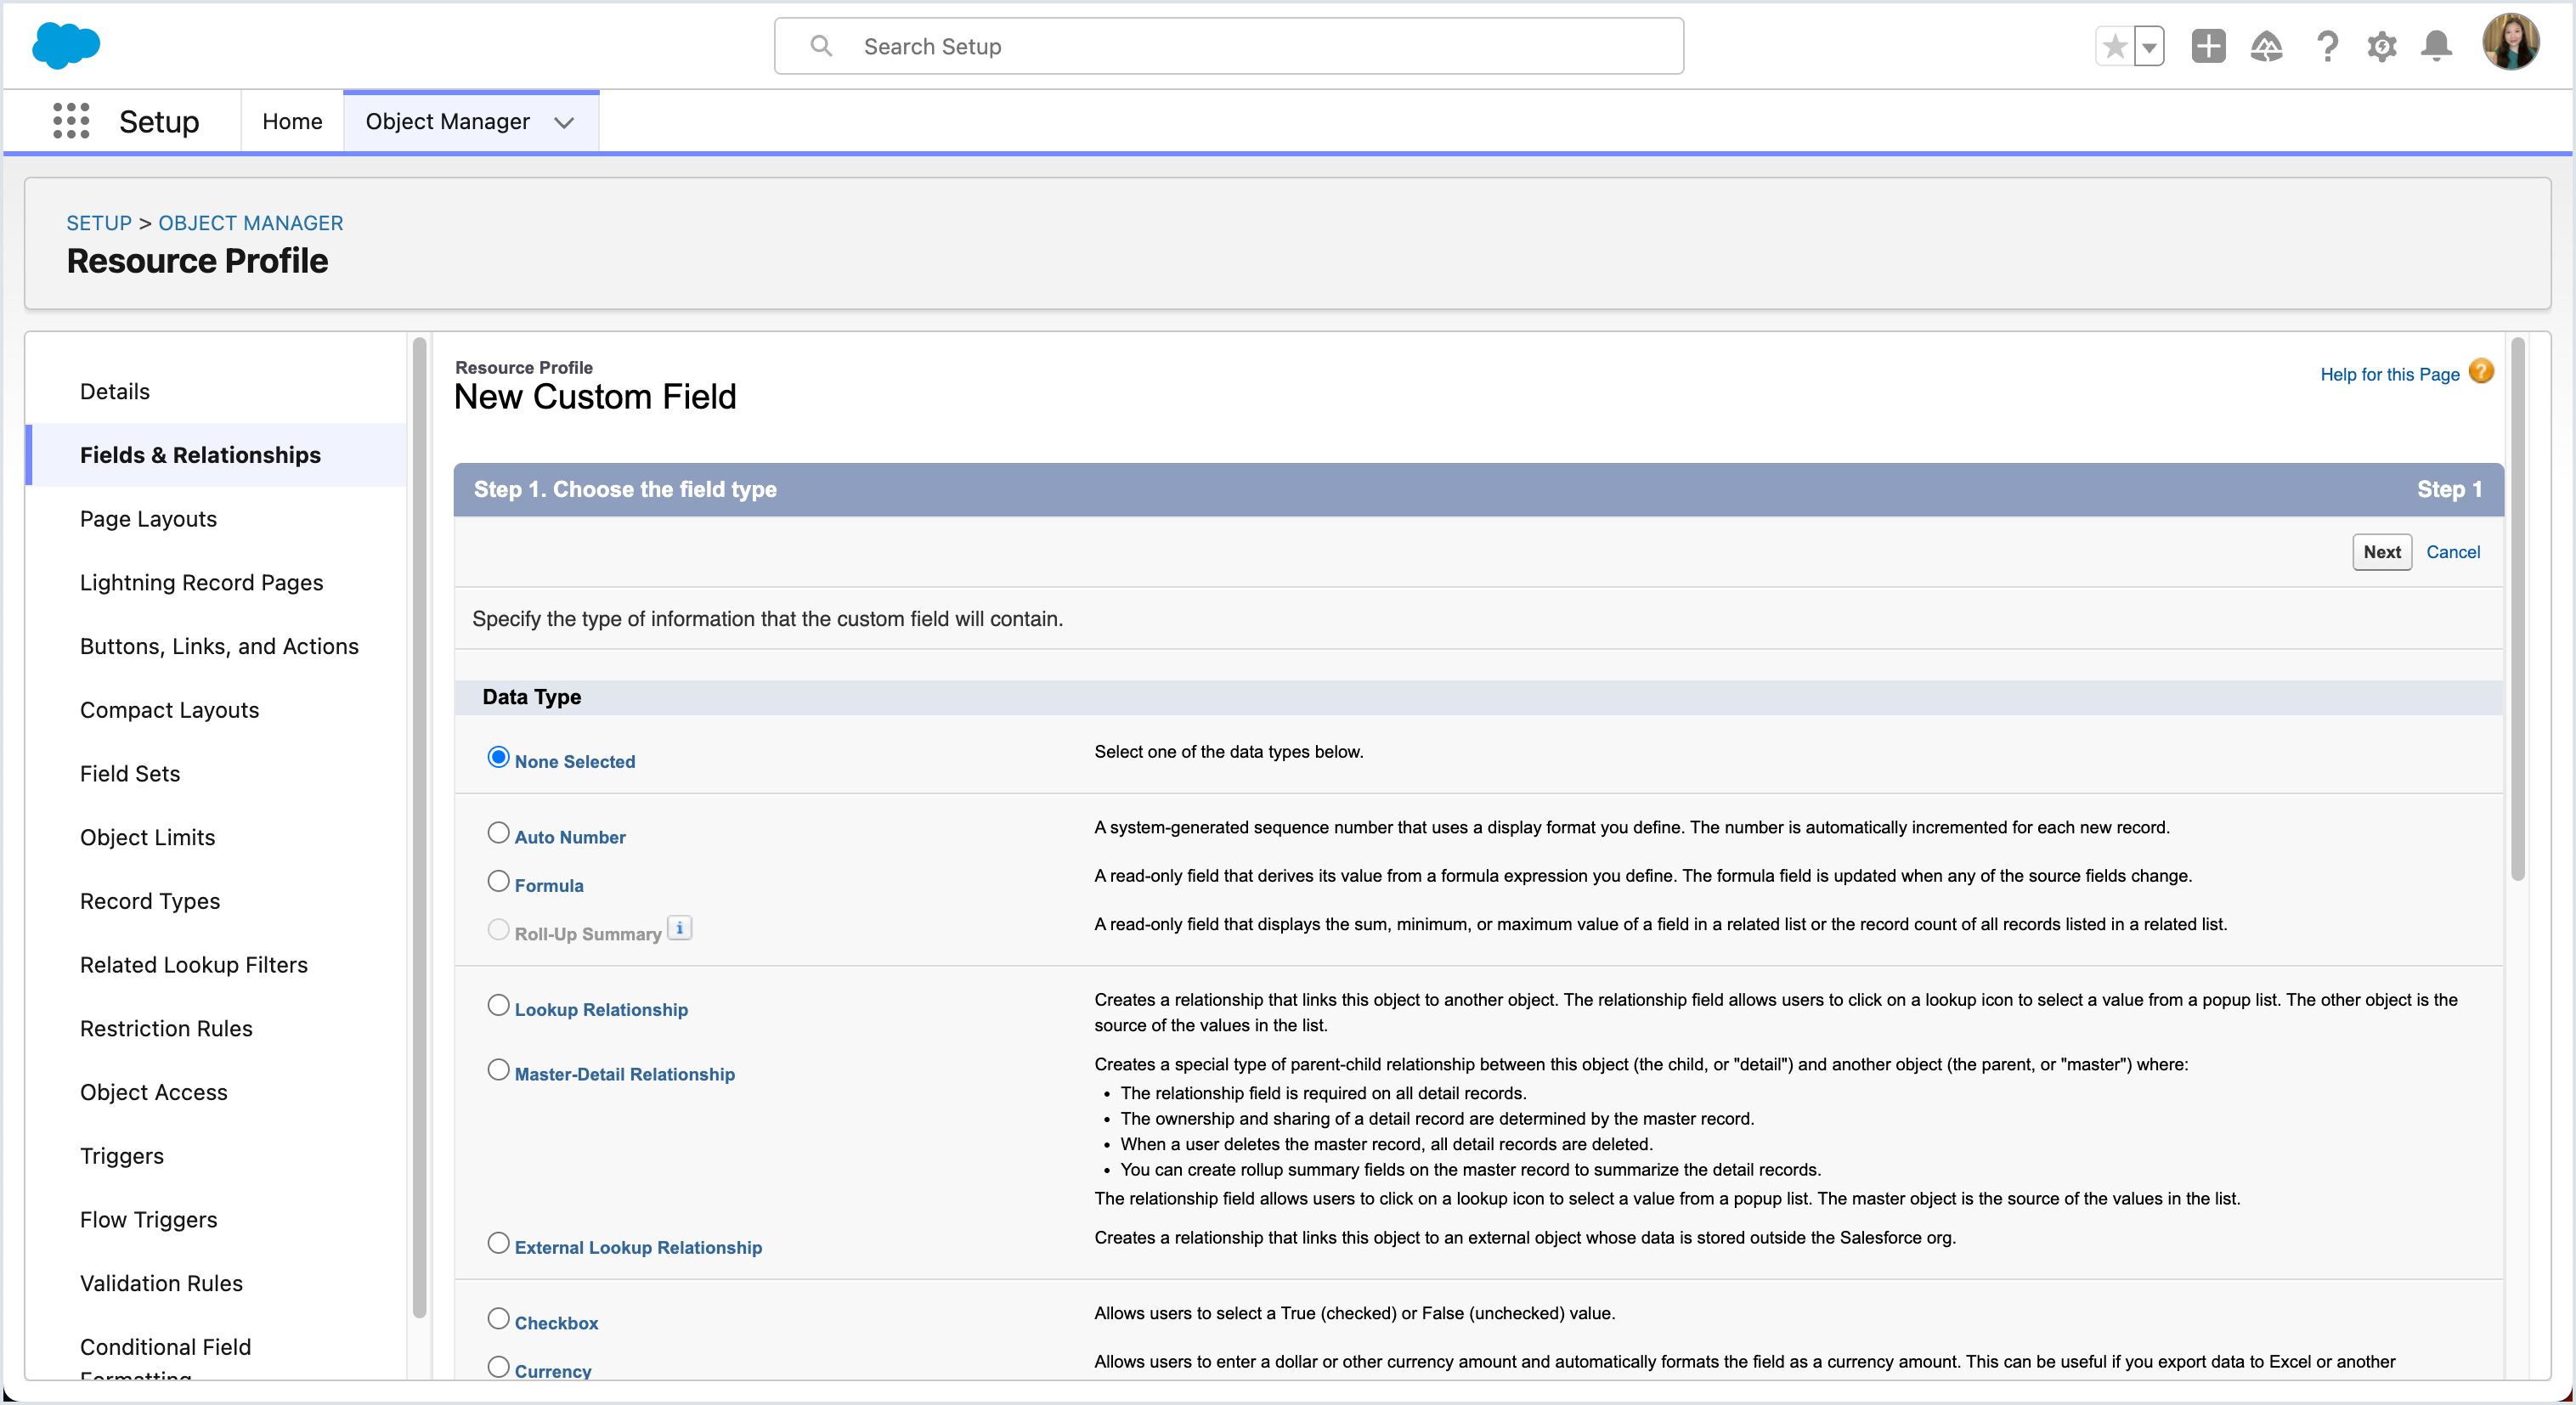Select the Auto Number radio button
This screenshot has width=2576, height=1405.
[498, 833]
